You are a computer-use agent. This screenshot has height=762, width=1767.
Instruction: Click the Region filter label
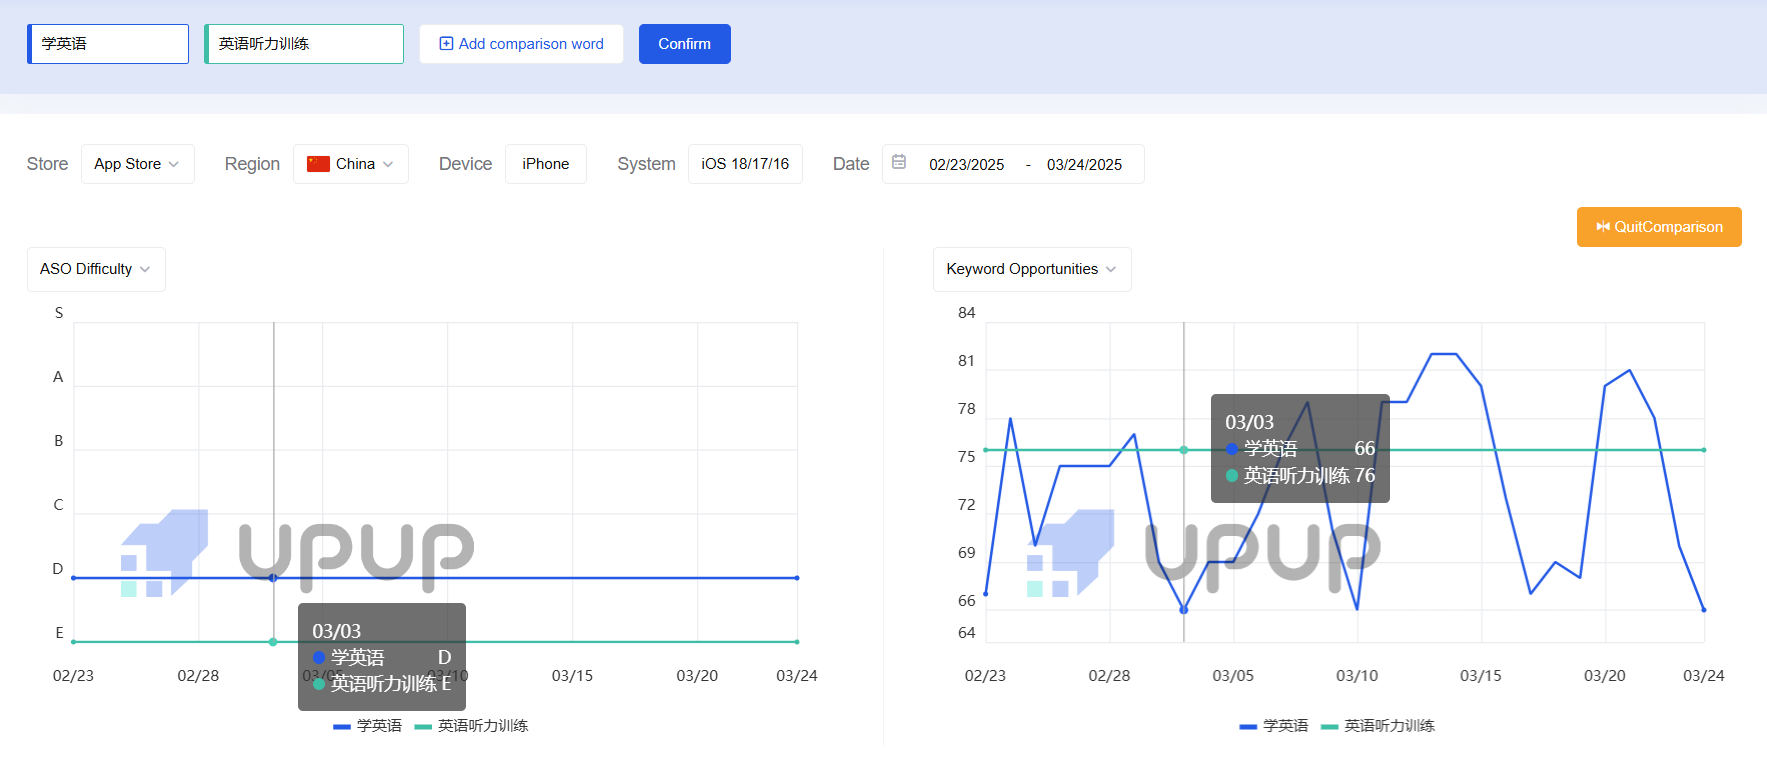pos(252,164)
